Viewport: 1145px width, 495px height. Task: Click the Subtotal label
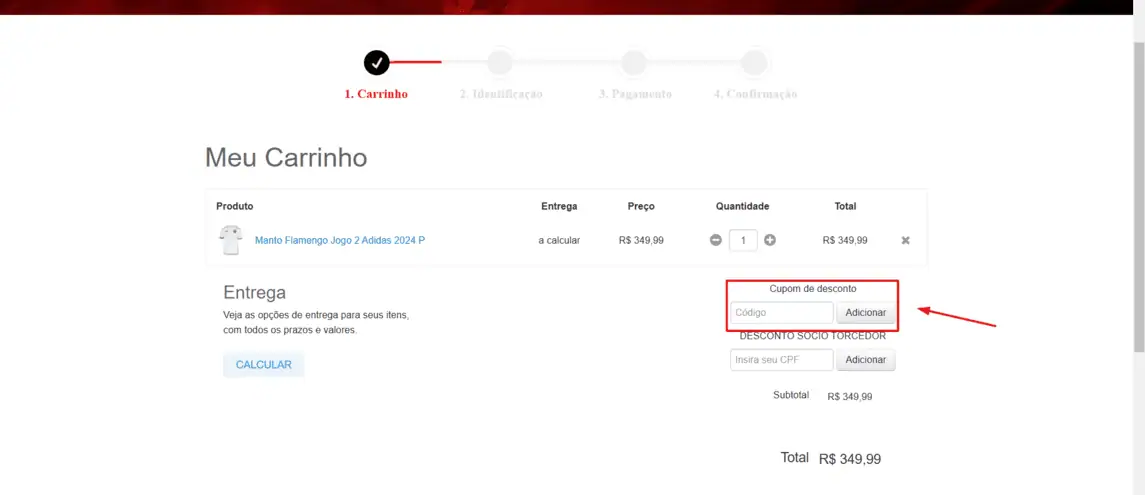791,395
